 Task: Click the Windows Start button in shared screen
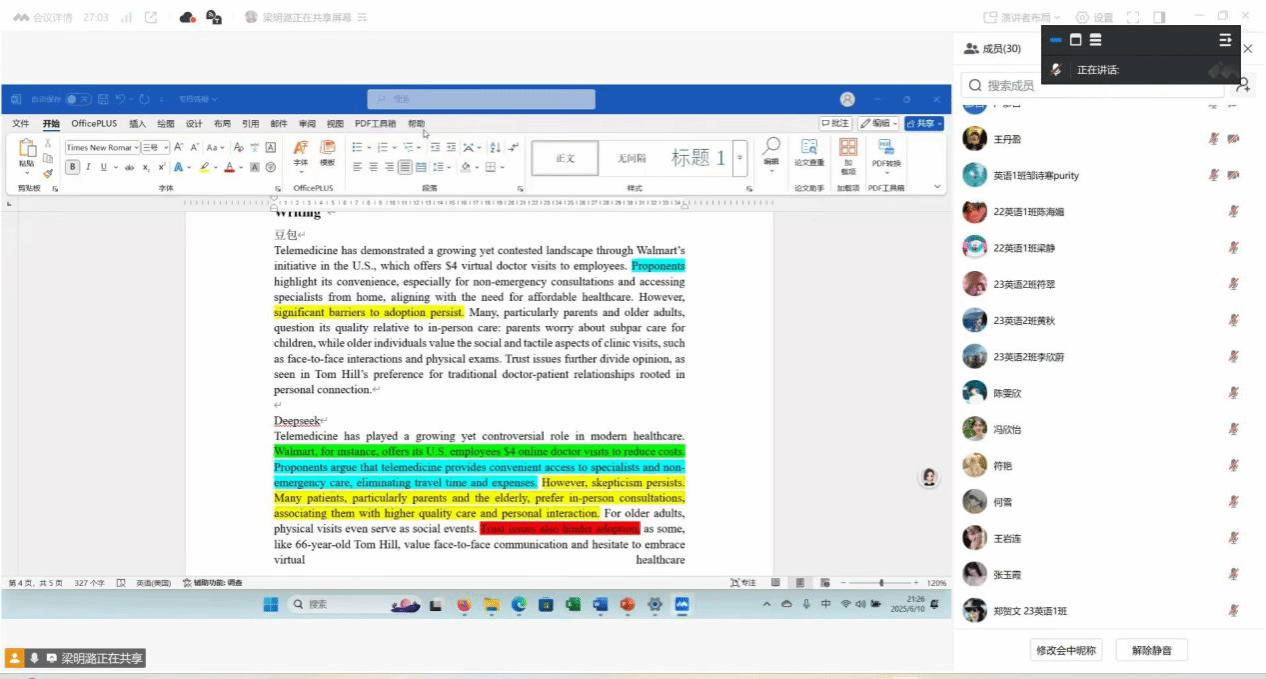[x=271, y=604]
